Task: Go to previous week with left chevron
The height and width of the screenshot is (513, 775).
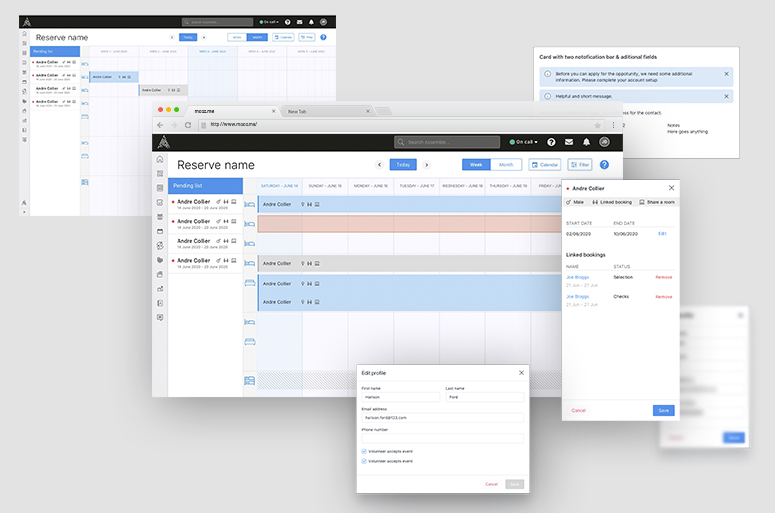Action: coord(379,165)
